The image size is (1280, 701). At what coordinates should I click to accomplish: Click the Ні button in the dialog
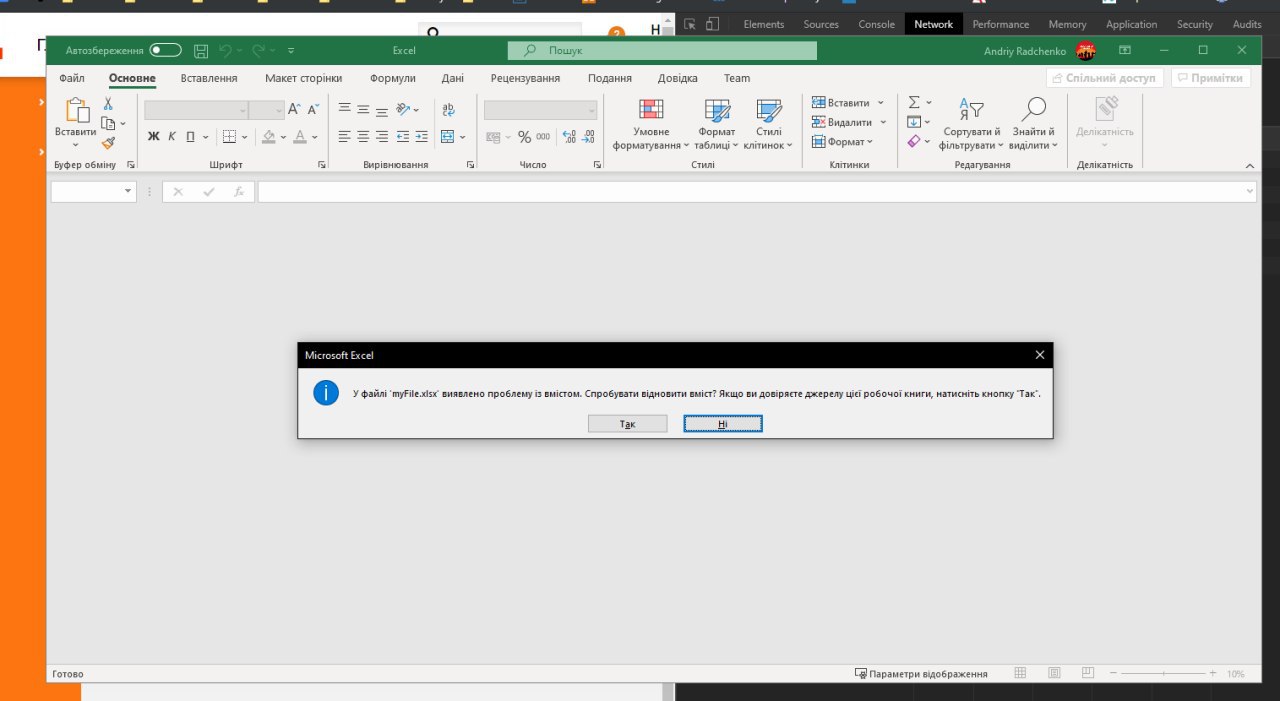723,424
